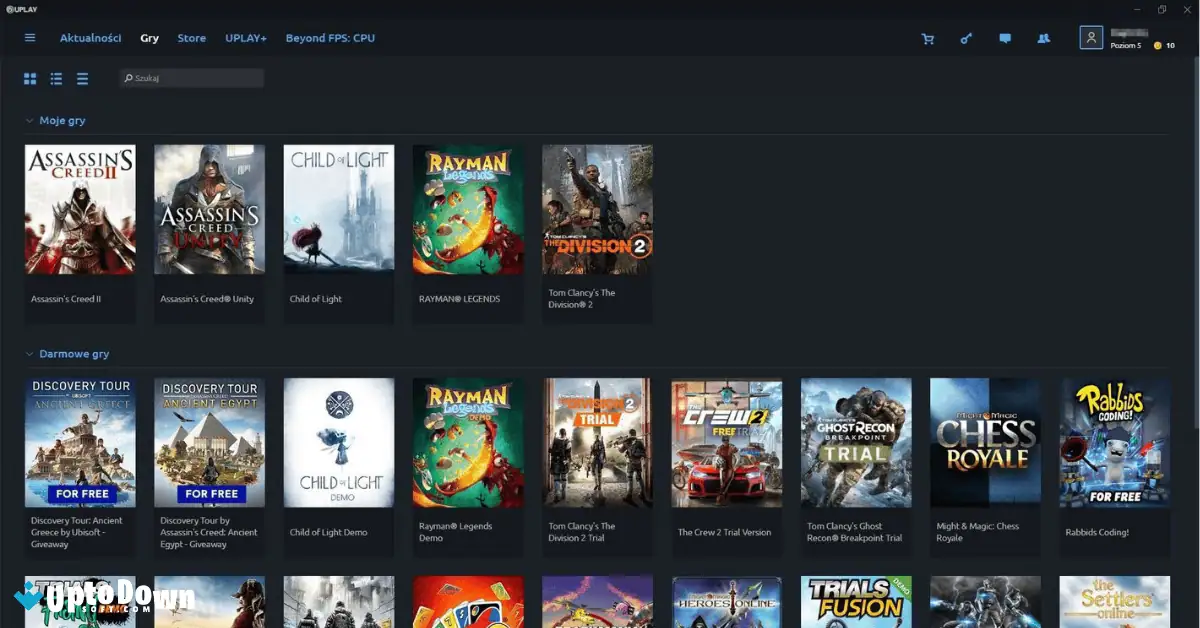Click the key icon to activate a code
Image resolution: width=1200 pixels, height=628 pixels.
[966, 38]
